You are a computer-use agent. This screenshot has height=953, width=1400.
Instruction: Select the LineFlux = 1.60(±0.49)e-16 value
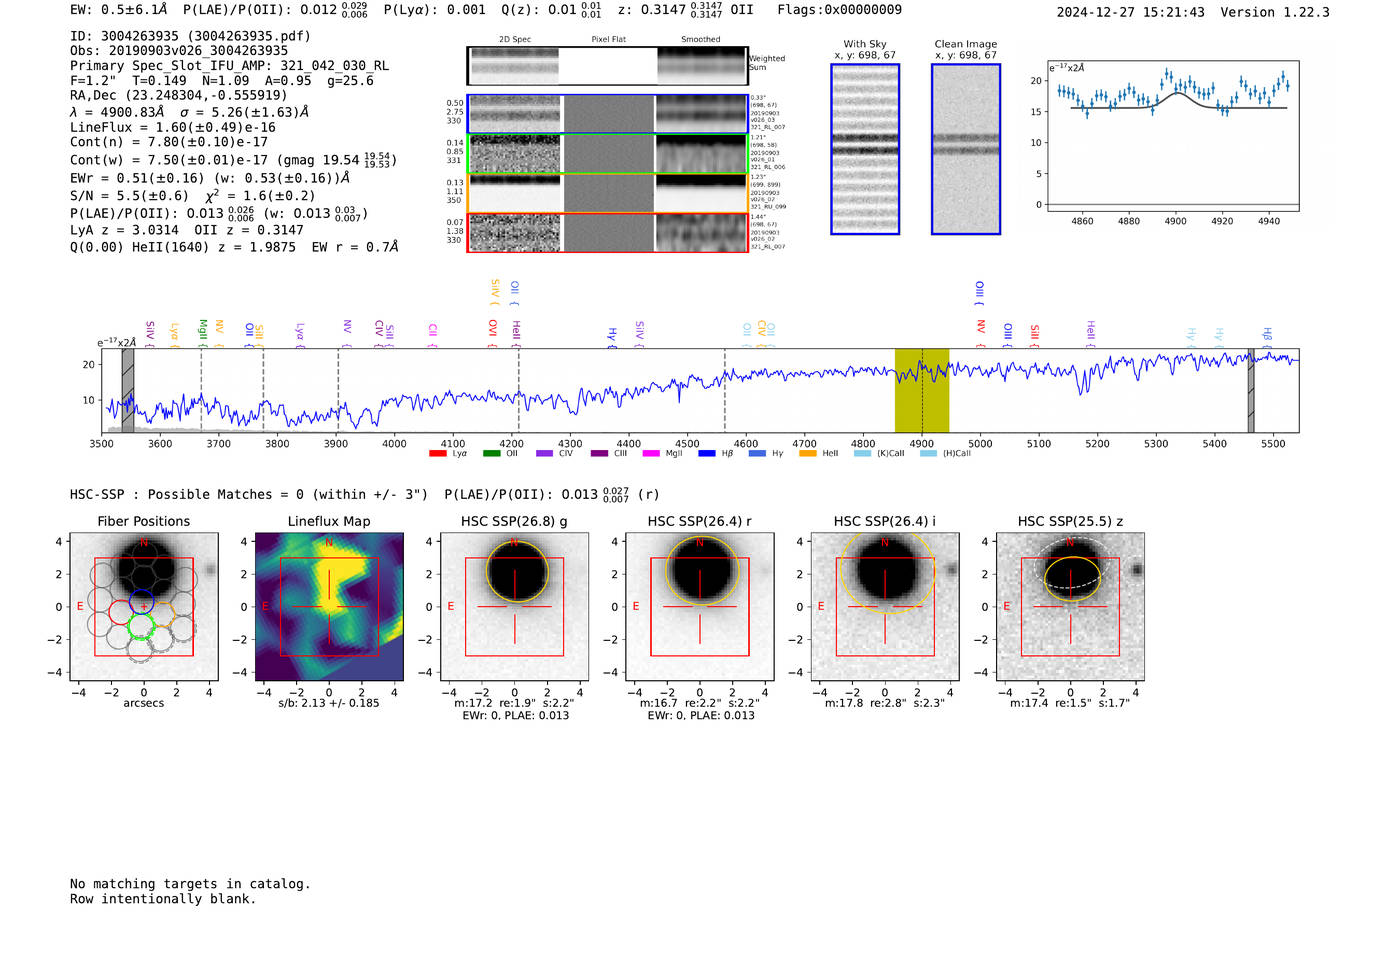pyautogui.click(x=173, y=128)
